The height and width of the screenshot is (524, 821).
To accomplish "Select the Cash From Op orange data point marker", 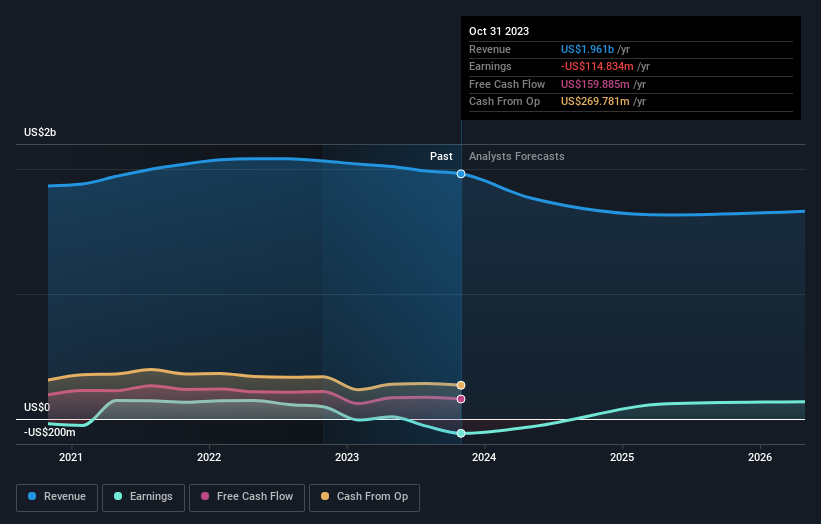I will [x=461, y=385].
